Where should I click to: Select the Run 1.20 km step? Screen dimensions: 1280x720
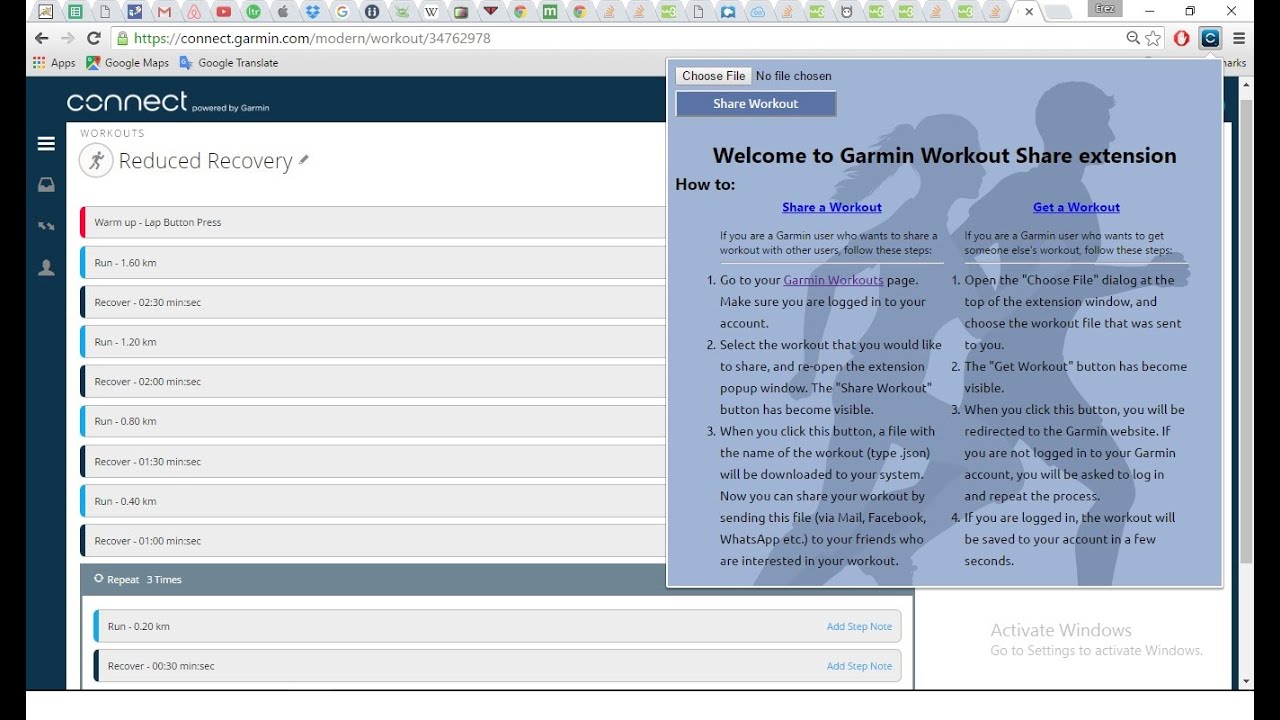[374, 342]
